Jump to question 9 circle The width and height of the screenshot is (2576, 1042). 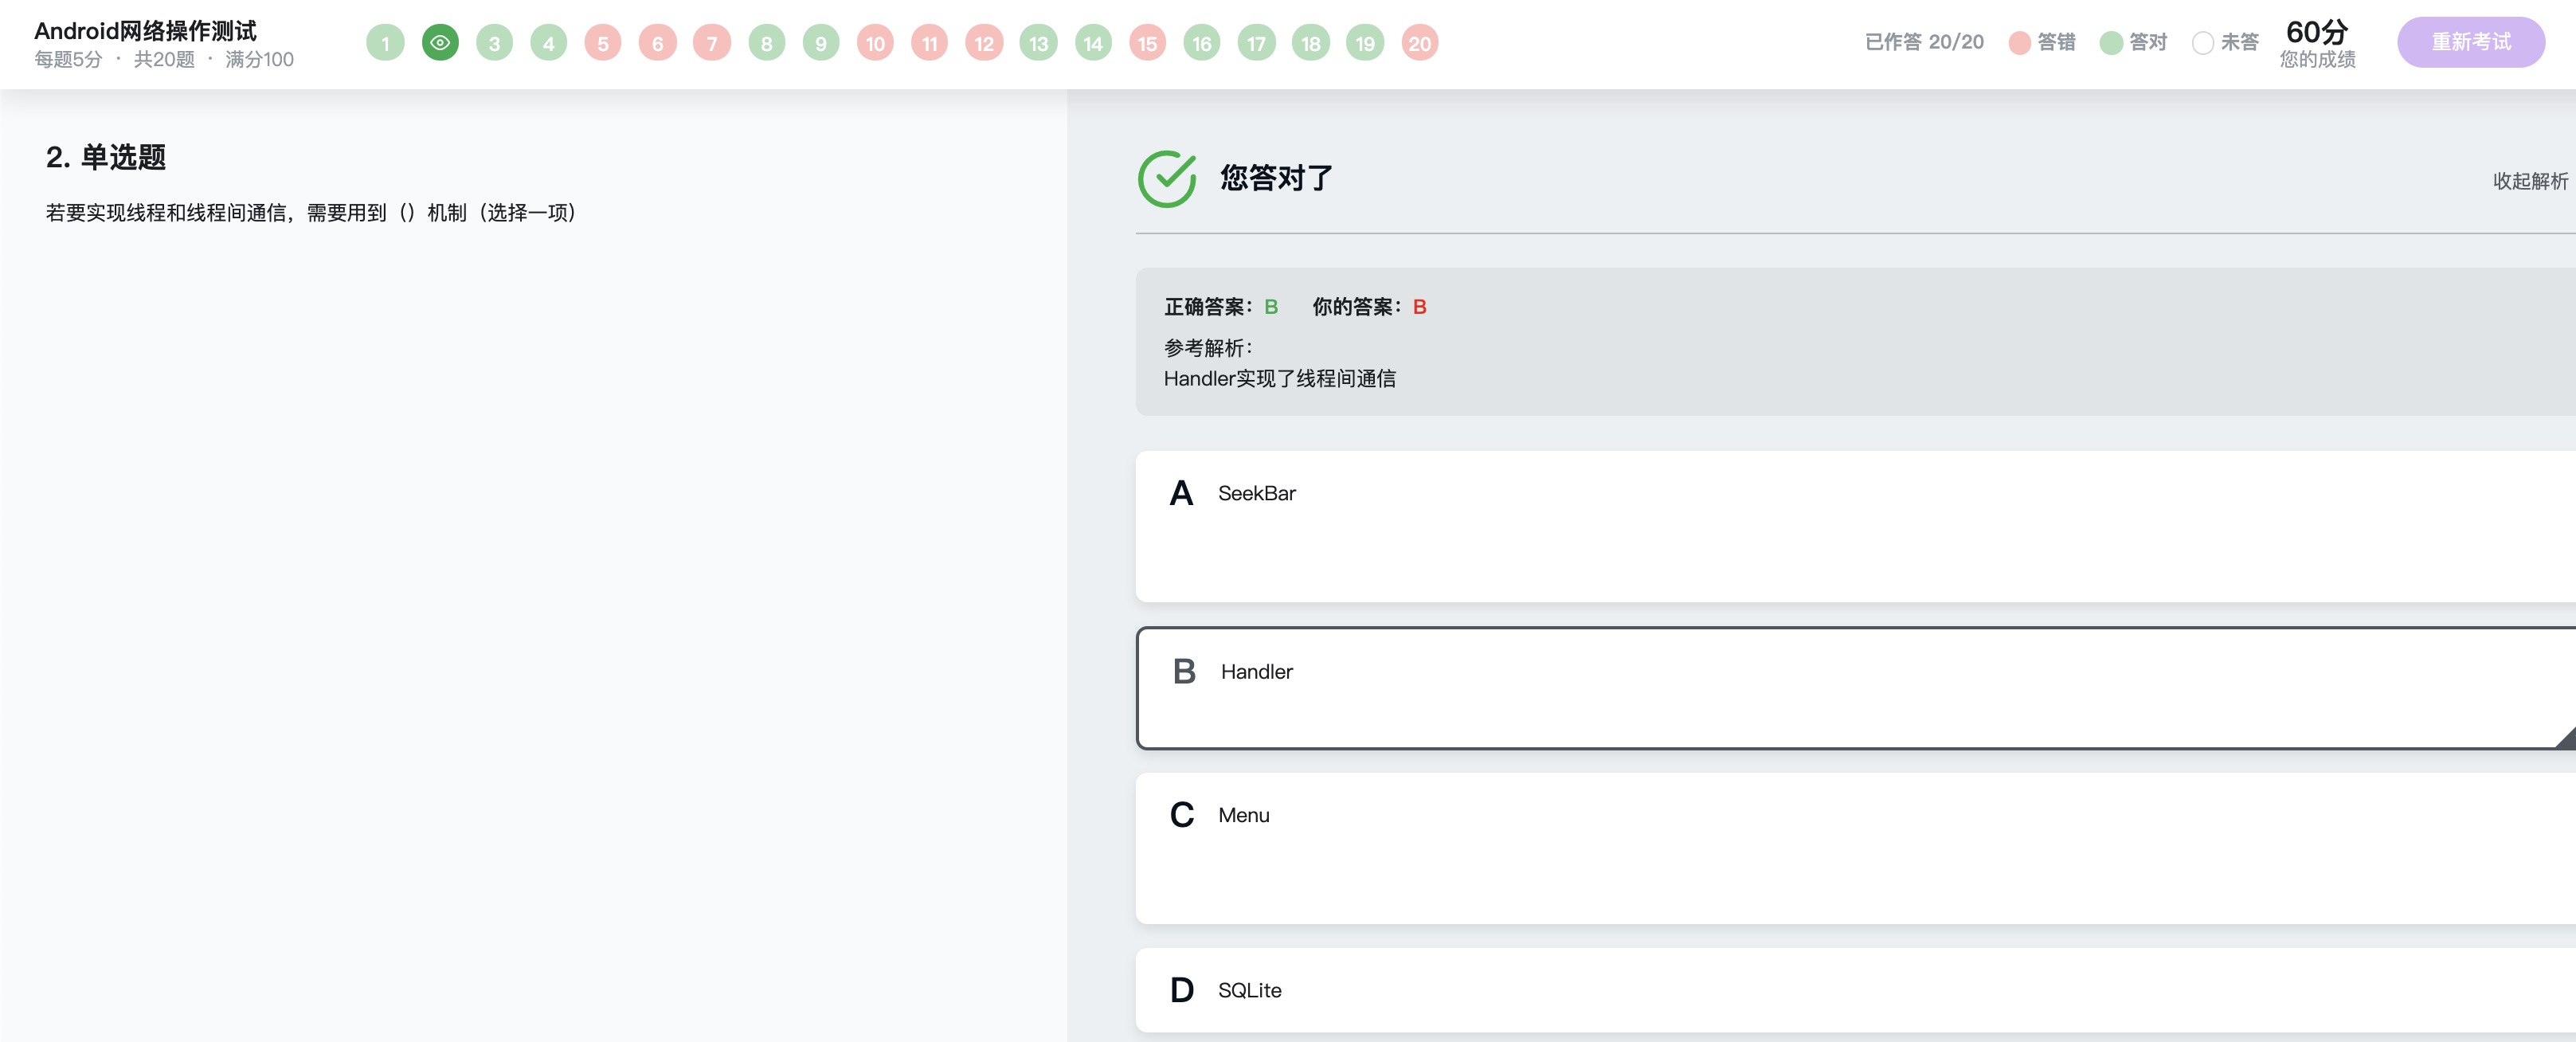(821, 43)
